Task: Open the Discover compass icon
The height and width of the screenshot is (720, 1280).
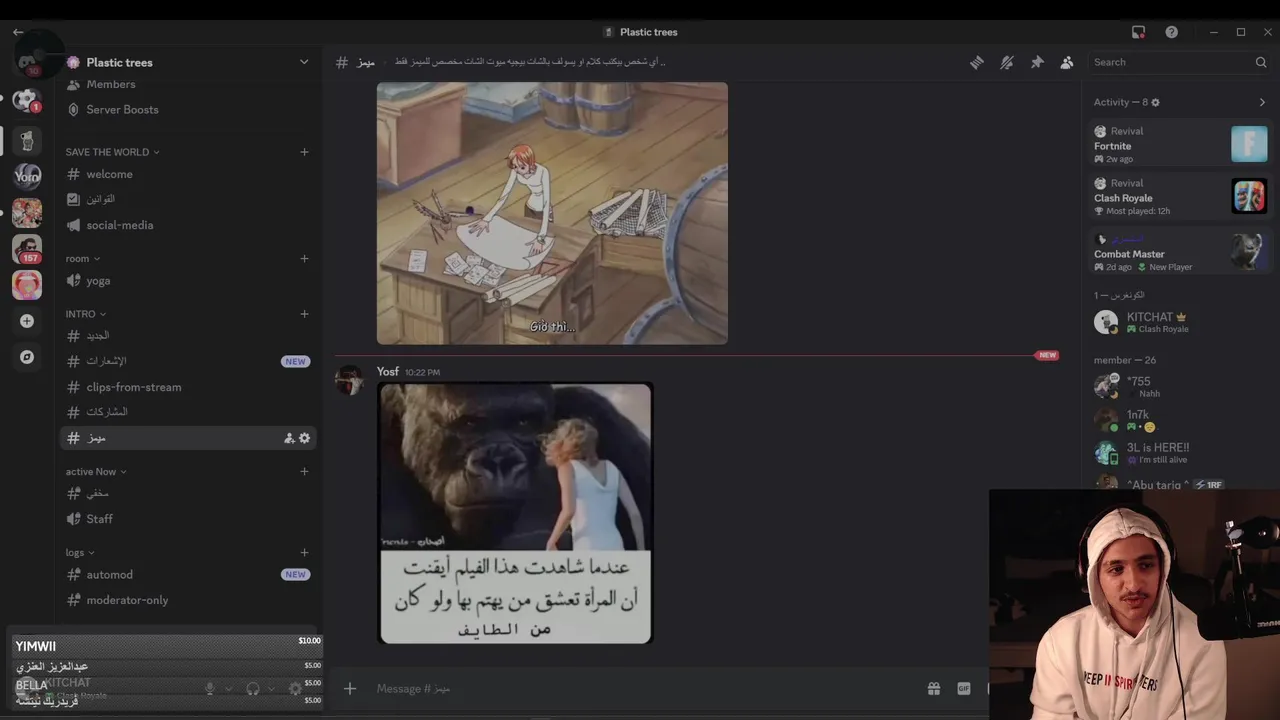Action: pyautogui.click(x=27, y=357)
